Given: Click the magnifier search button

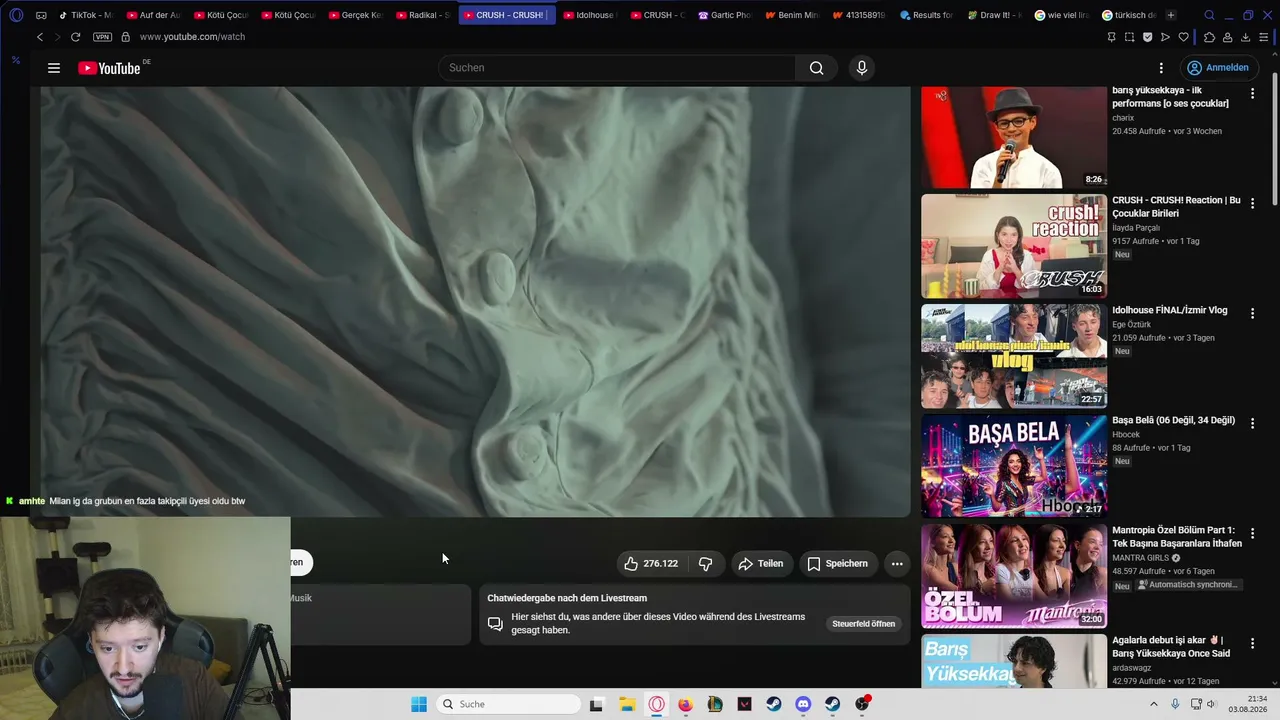Looking at the screenshot, I should 817,68.
